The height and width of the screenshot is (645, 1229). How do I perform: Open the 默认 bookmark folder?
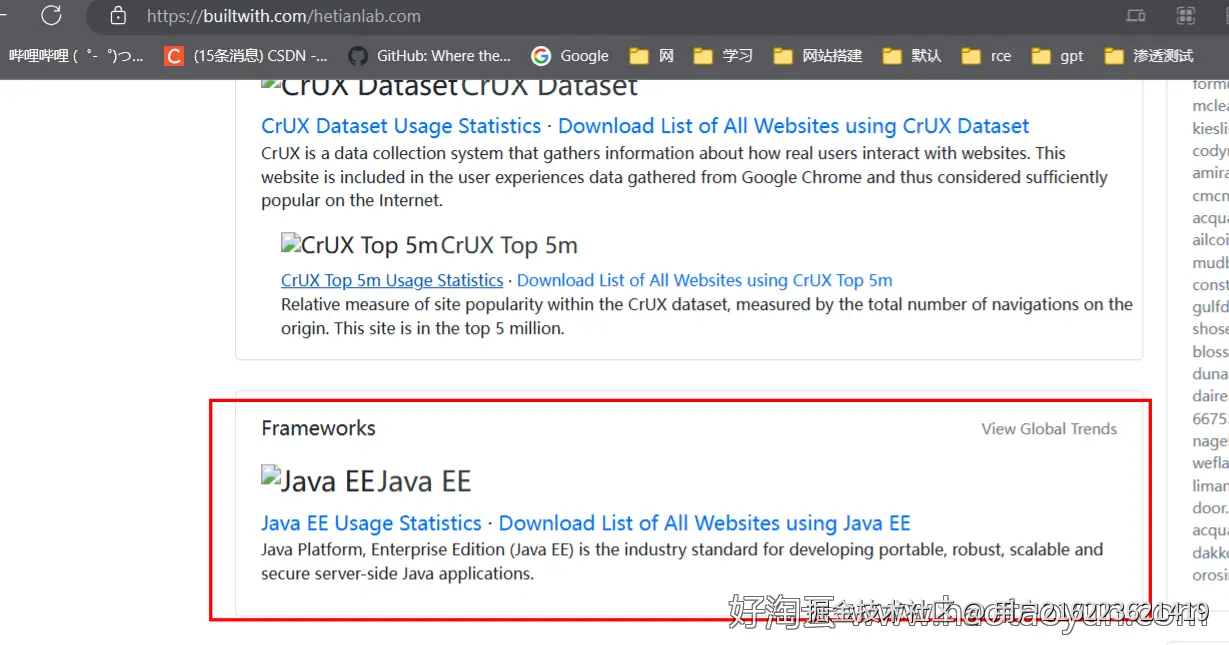click(912, 56)
